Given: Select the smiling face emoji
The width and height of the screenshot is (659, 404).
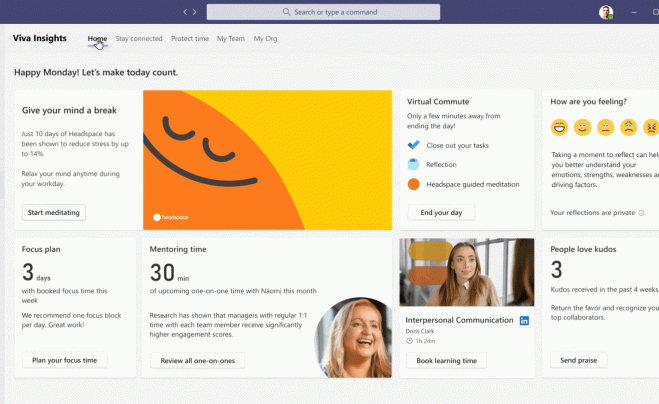Looking at the screenshot, I should pos(583,127).
